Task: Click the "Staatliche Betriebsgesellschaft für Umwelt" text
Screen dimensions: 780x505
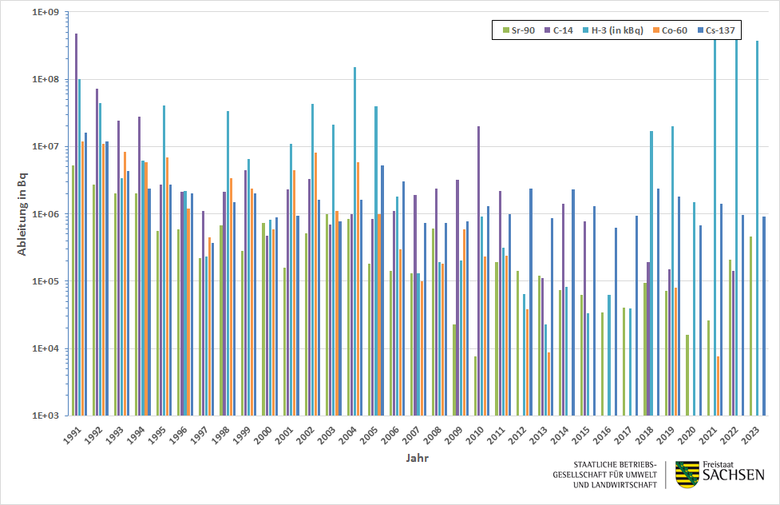Action: pos(612,475)
